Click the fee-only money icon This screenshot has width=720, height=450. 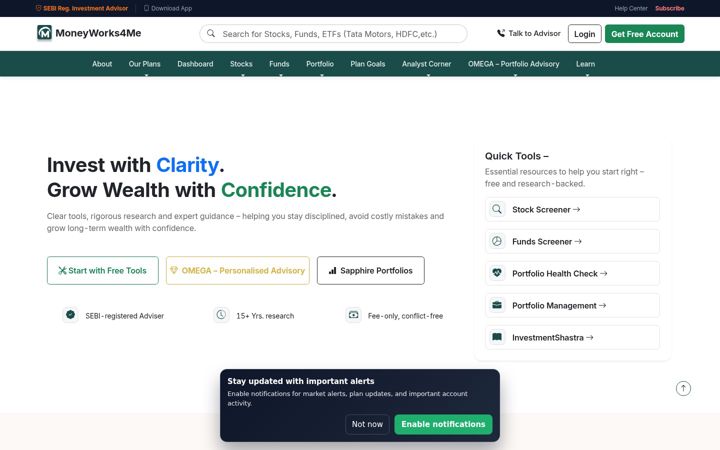[x=354, y=315]
